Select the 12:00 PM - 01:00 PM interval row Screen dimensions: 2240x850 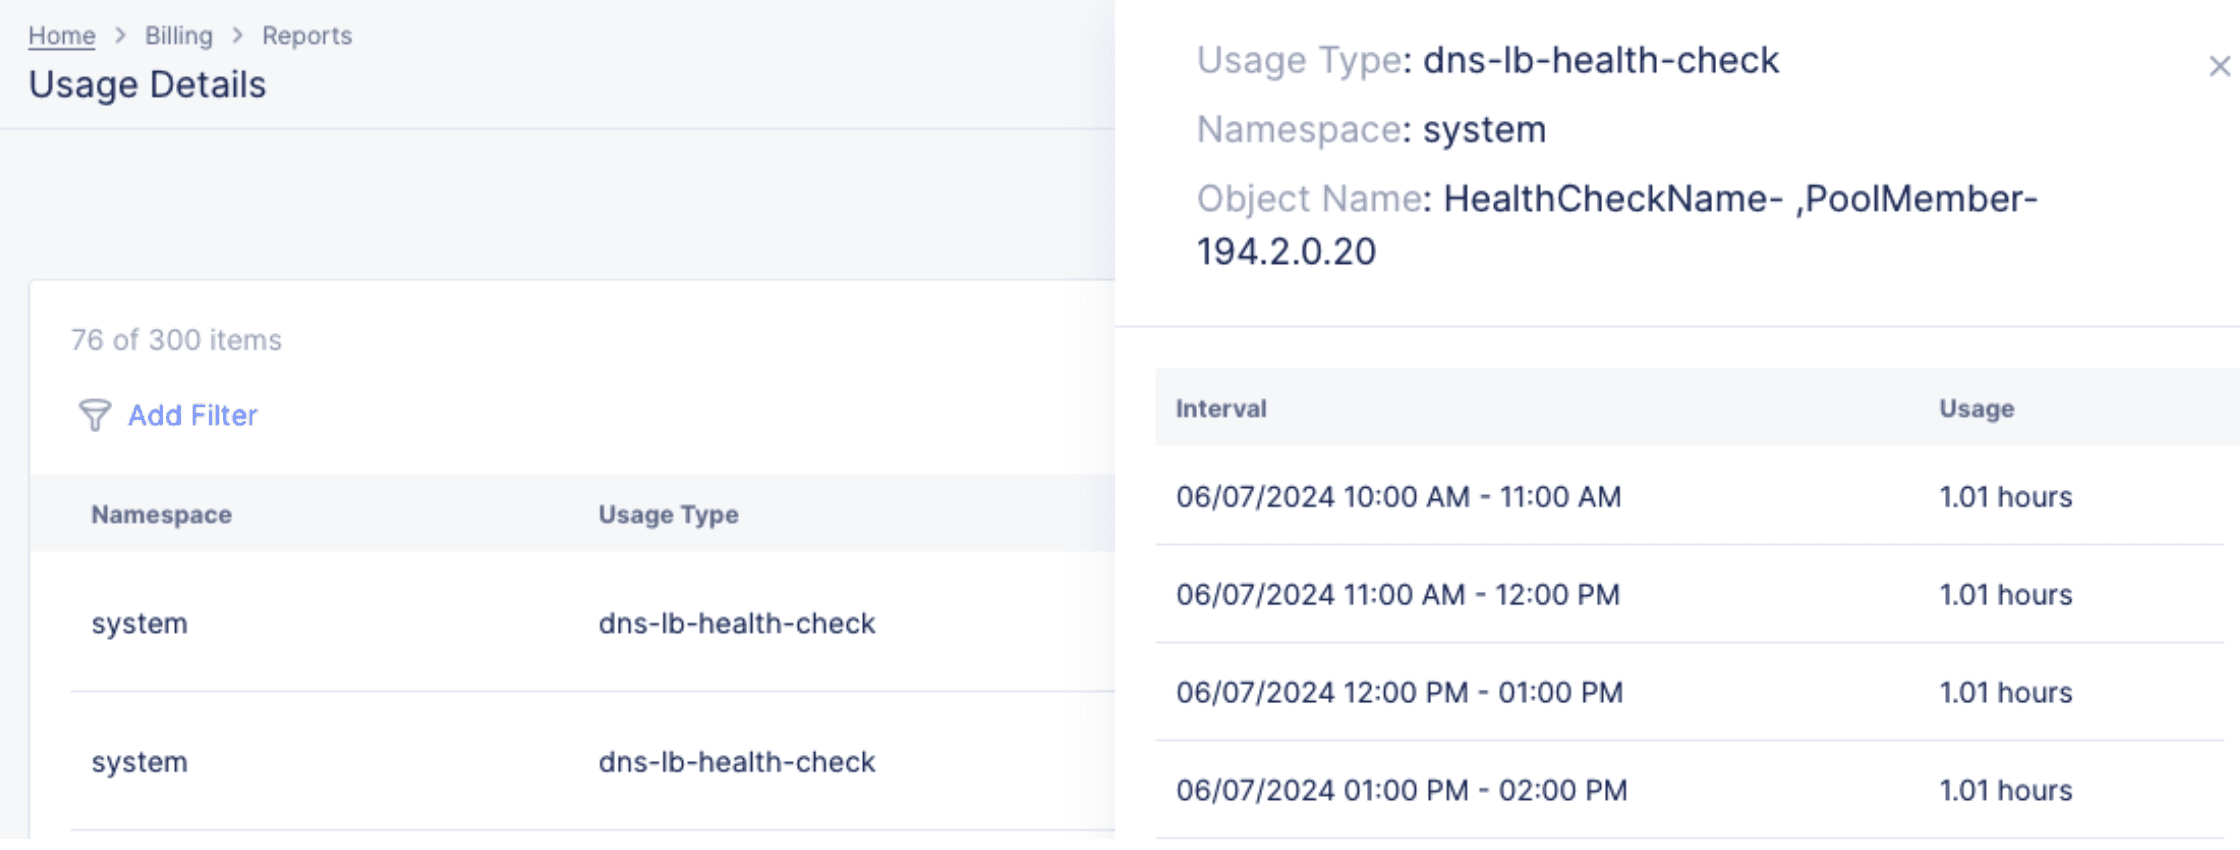tap(1399, 693)
